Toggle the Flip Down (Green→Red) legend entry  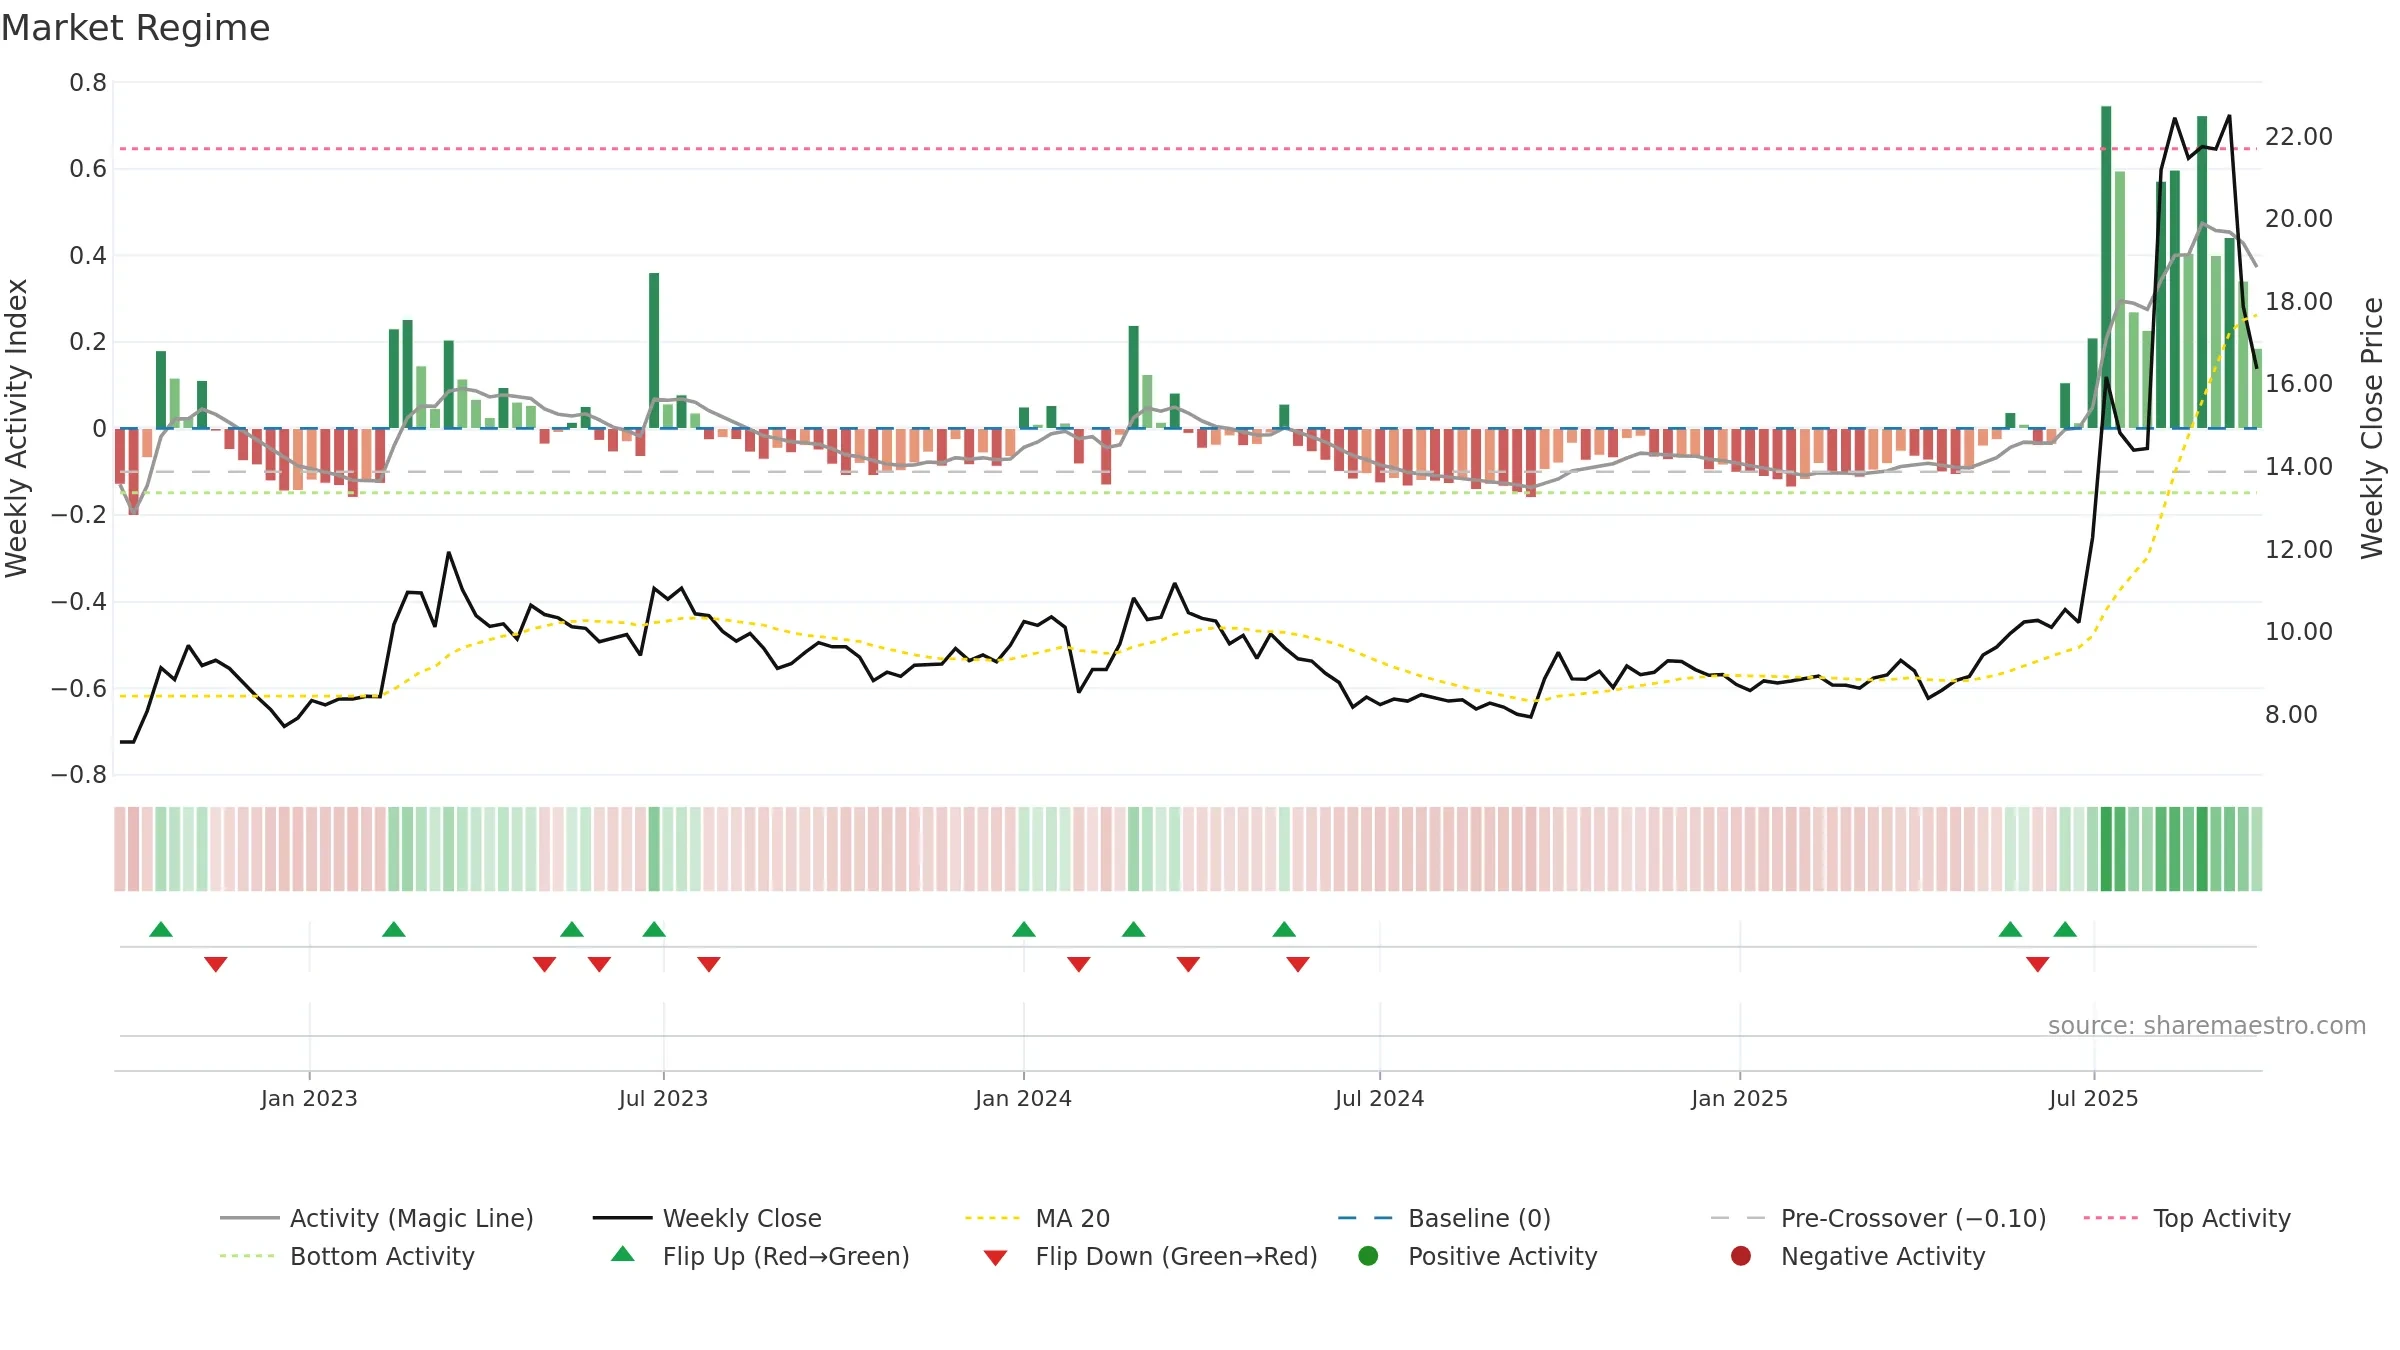point(1150,1256)
